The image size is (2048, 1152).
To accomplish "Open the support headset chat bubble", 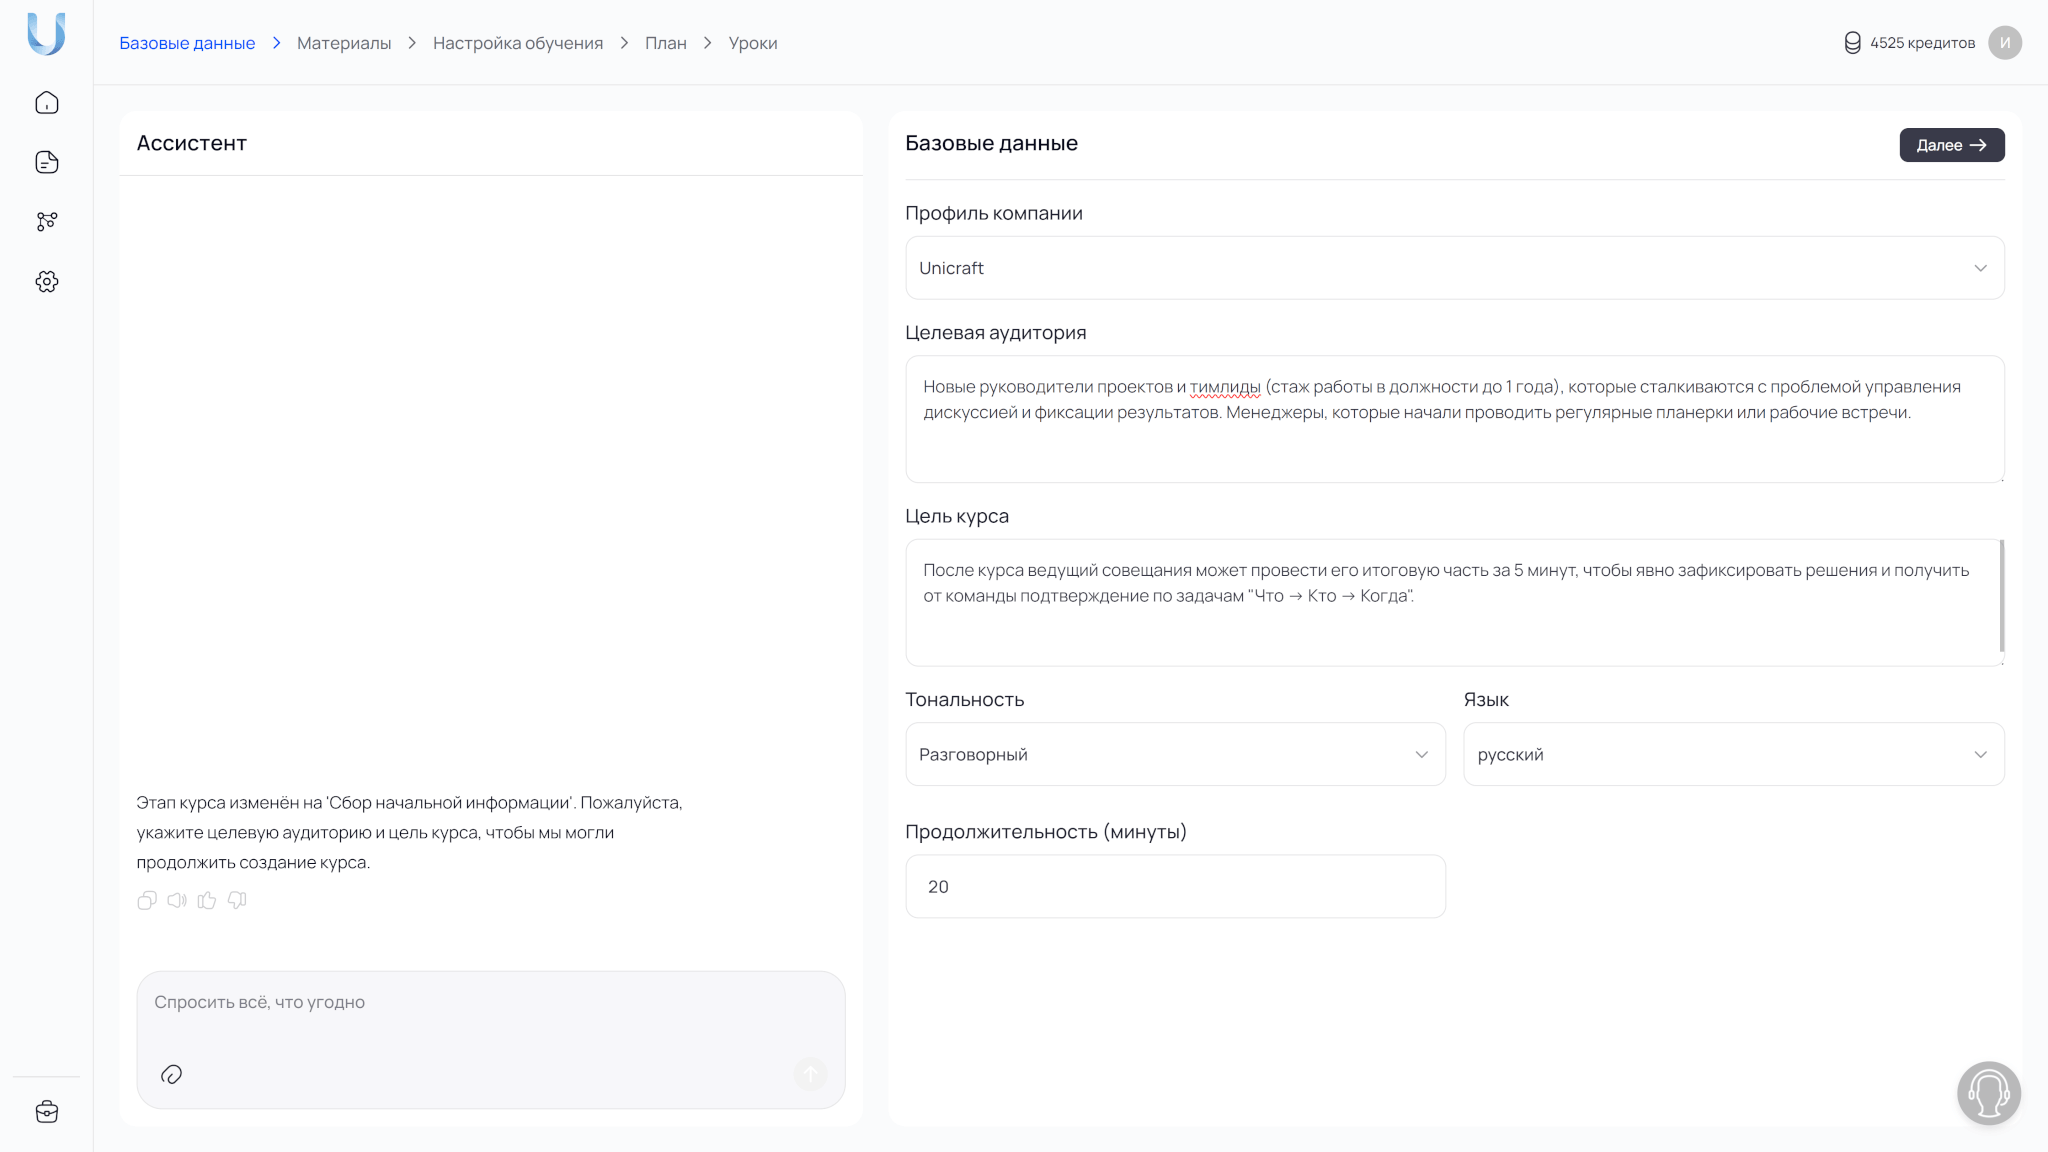I will (1988, 1093).
